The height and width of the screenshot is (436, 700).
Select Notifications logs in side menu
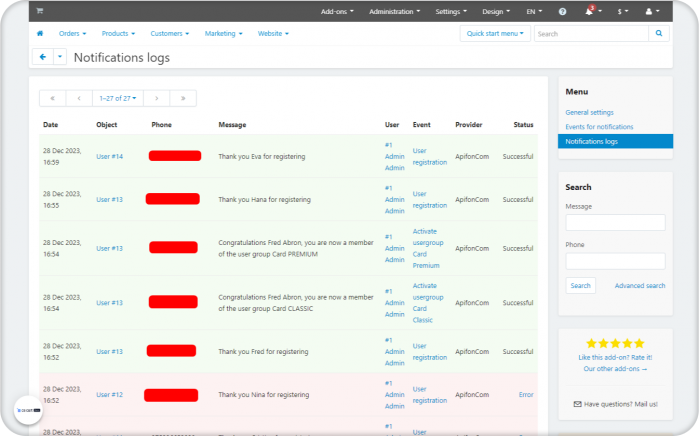tap(615, 141)
